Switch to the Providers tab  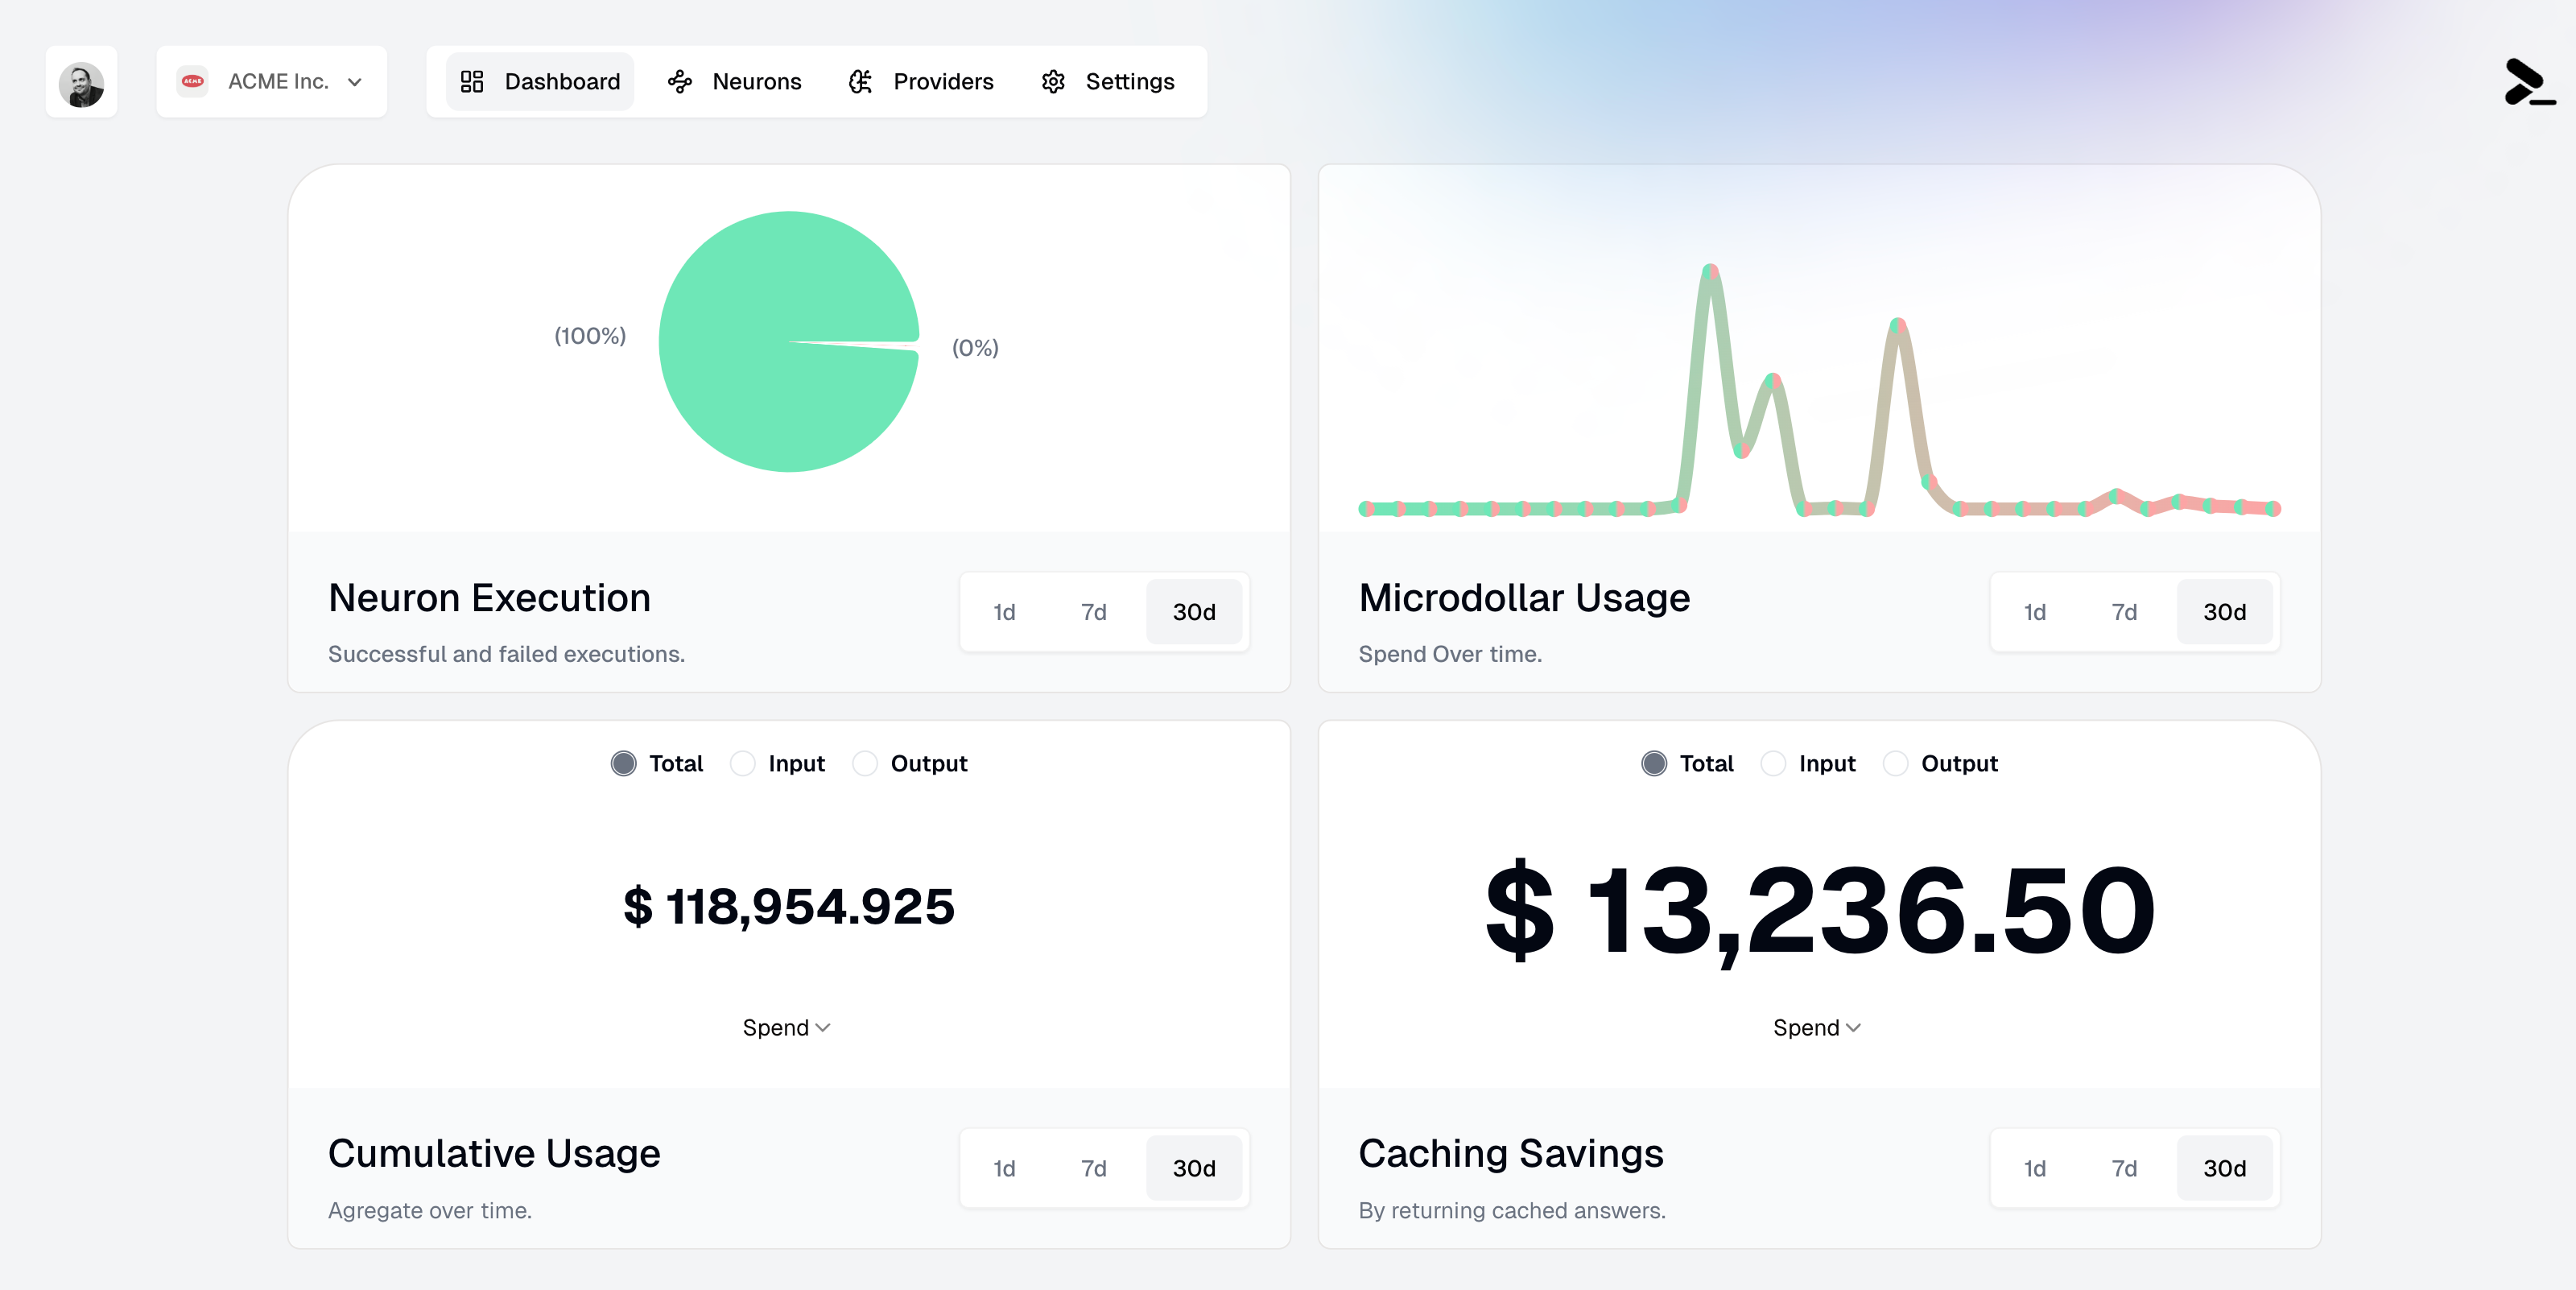tap(921, 82)
